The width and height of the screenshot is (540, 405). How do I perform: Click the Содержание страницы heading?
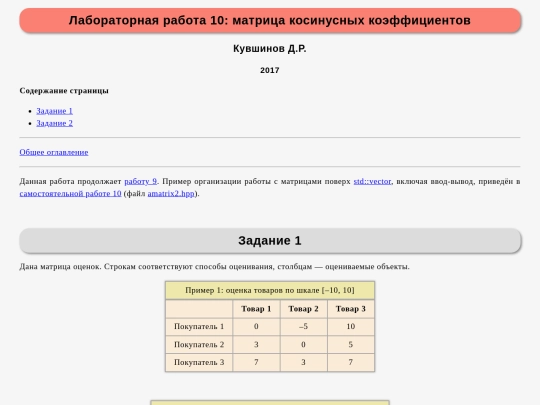click(x=64, y=91)
